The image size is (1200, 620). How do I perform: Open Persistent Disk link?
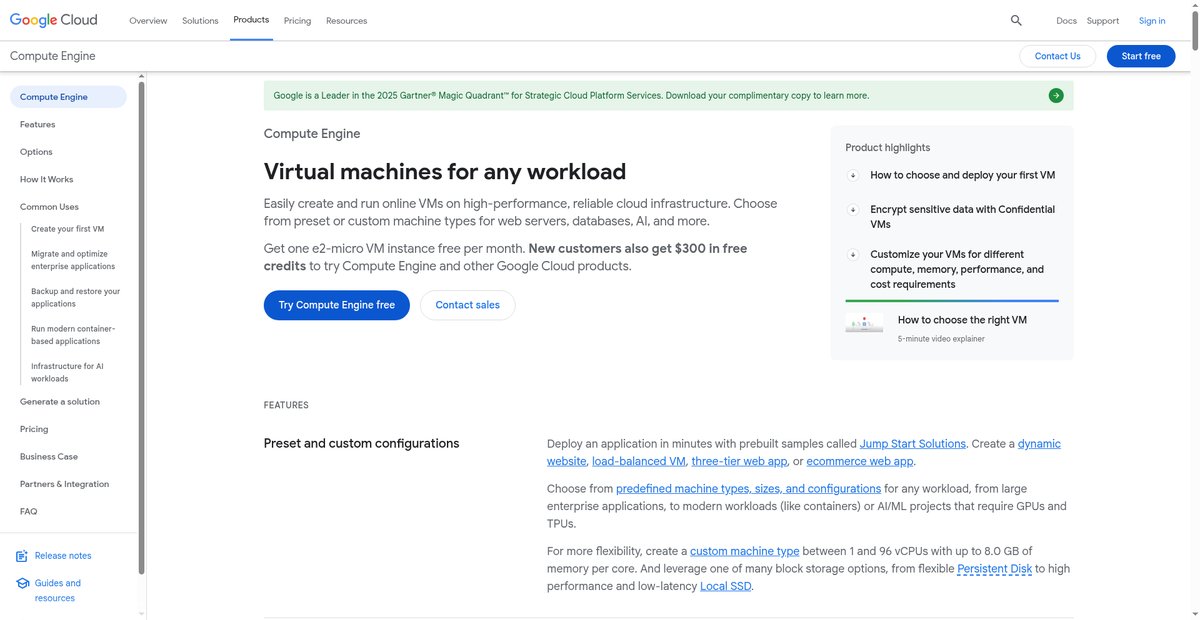click(994, 569)
